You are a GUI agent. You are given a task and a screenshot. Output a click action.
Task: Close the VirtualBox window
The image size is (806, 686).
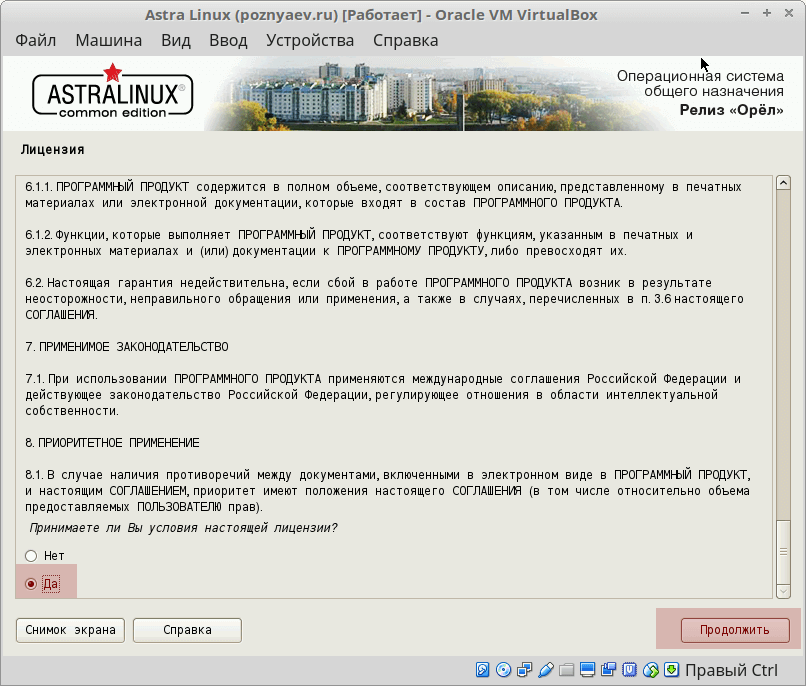[x=789, y=13]
